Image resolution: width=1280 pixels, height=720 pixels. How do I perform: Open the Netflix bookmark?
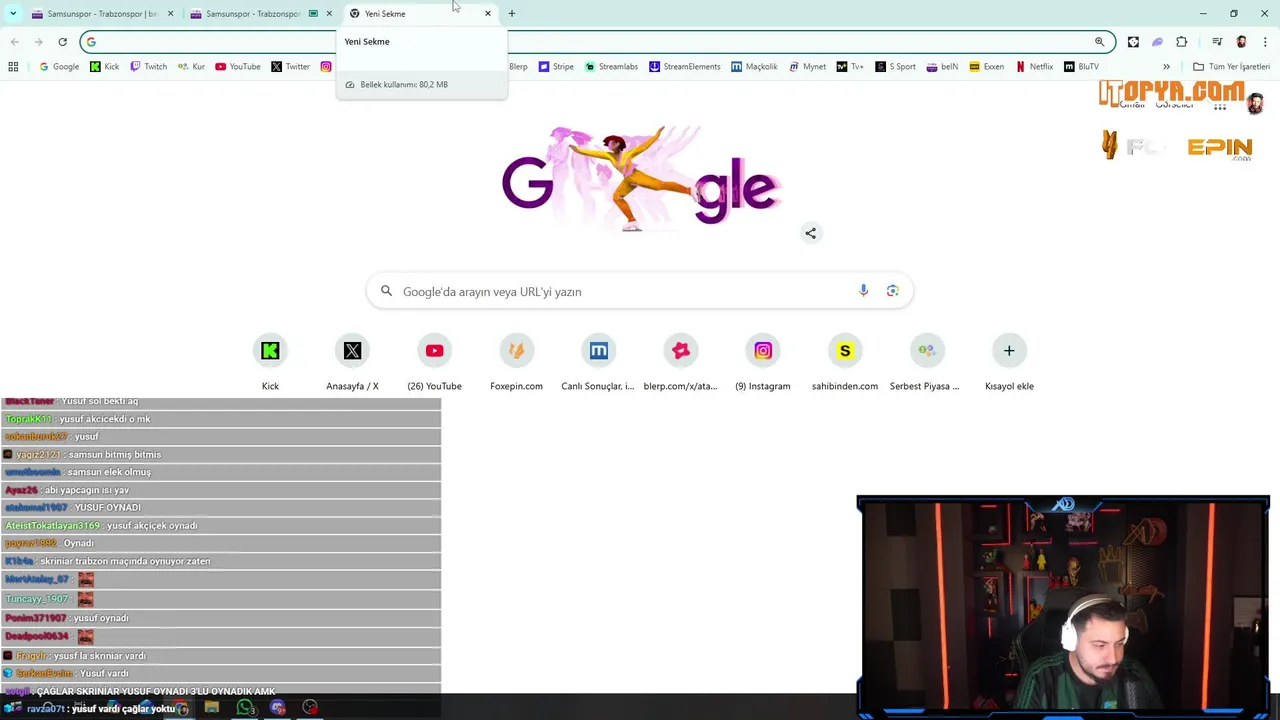click(1034, 66)
